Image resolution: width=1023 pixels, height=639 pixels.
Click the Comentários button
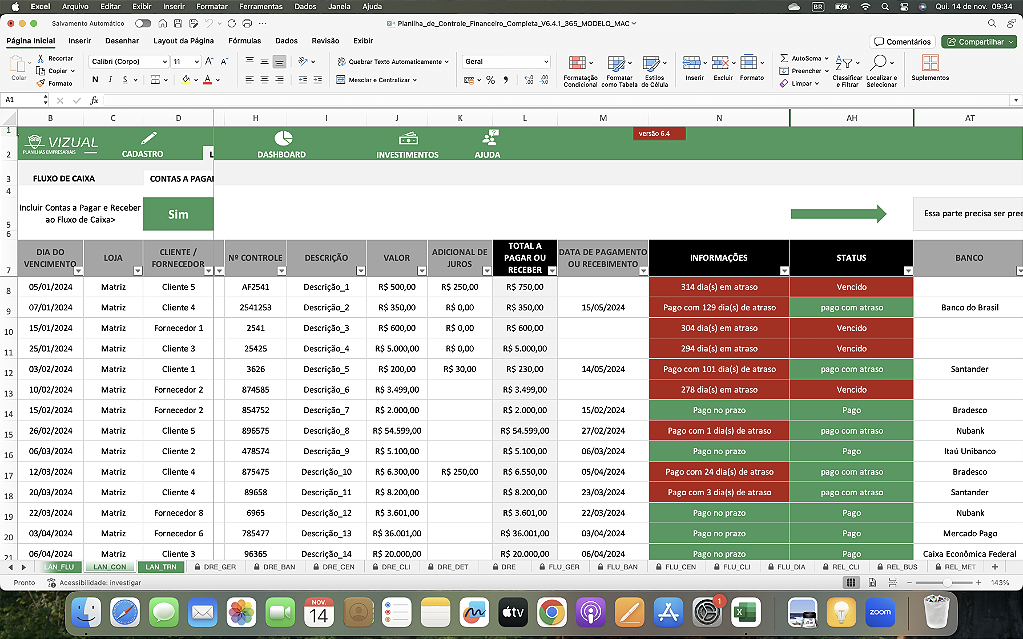903,42
